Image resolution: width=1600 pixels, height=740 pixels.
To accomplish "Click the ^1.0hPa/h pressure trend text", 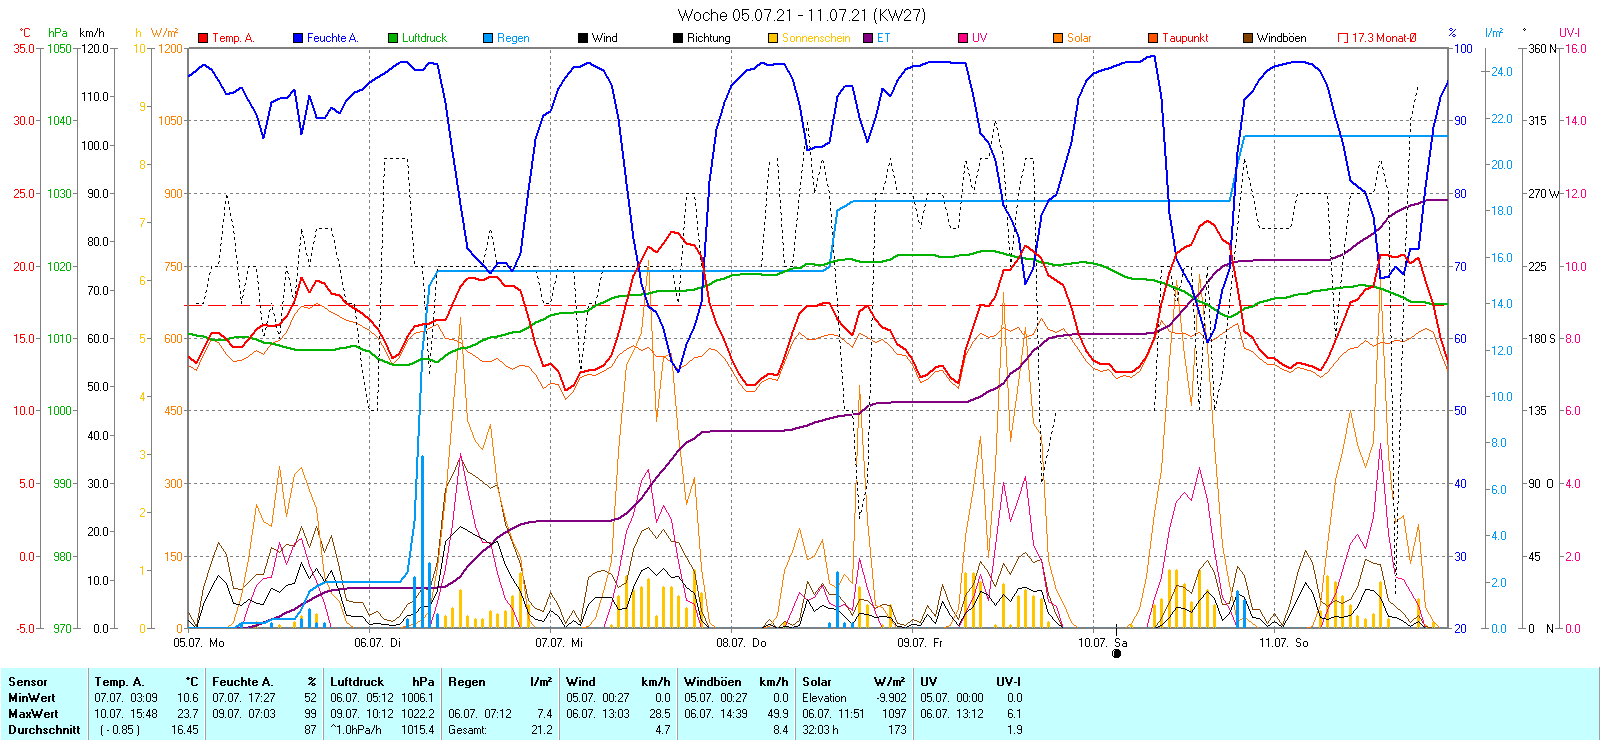I will tap(356, 730).
